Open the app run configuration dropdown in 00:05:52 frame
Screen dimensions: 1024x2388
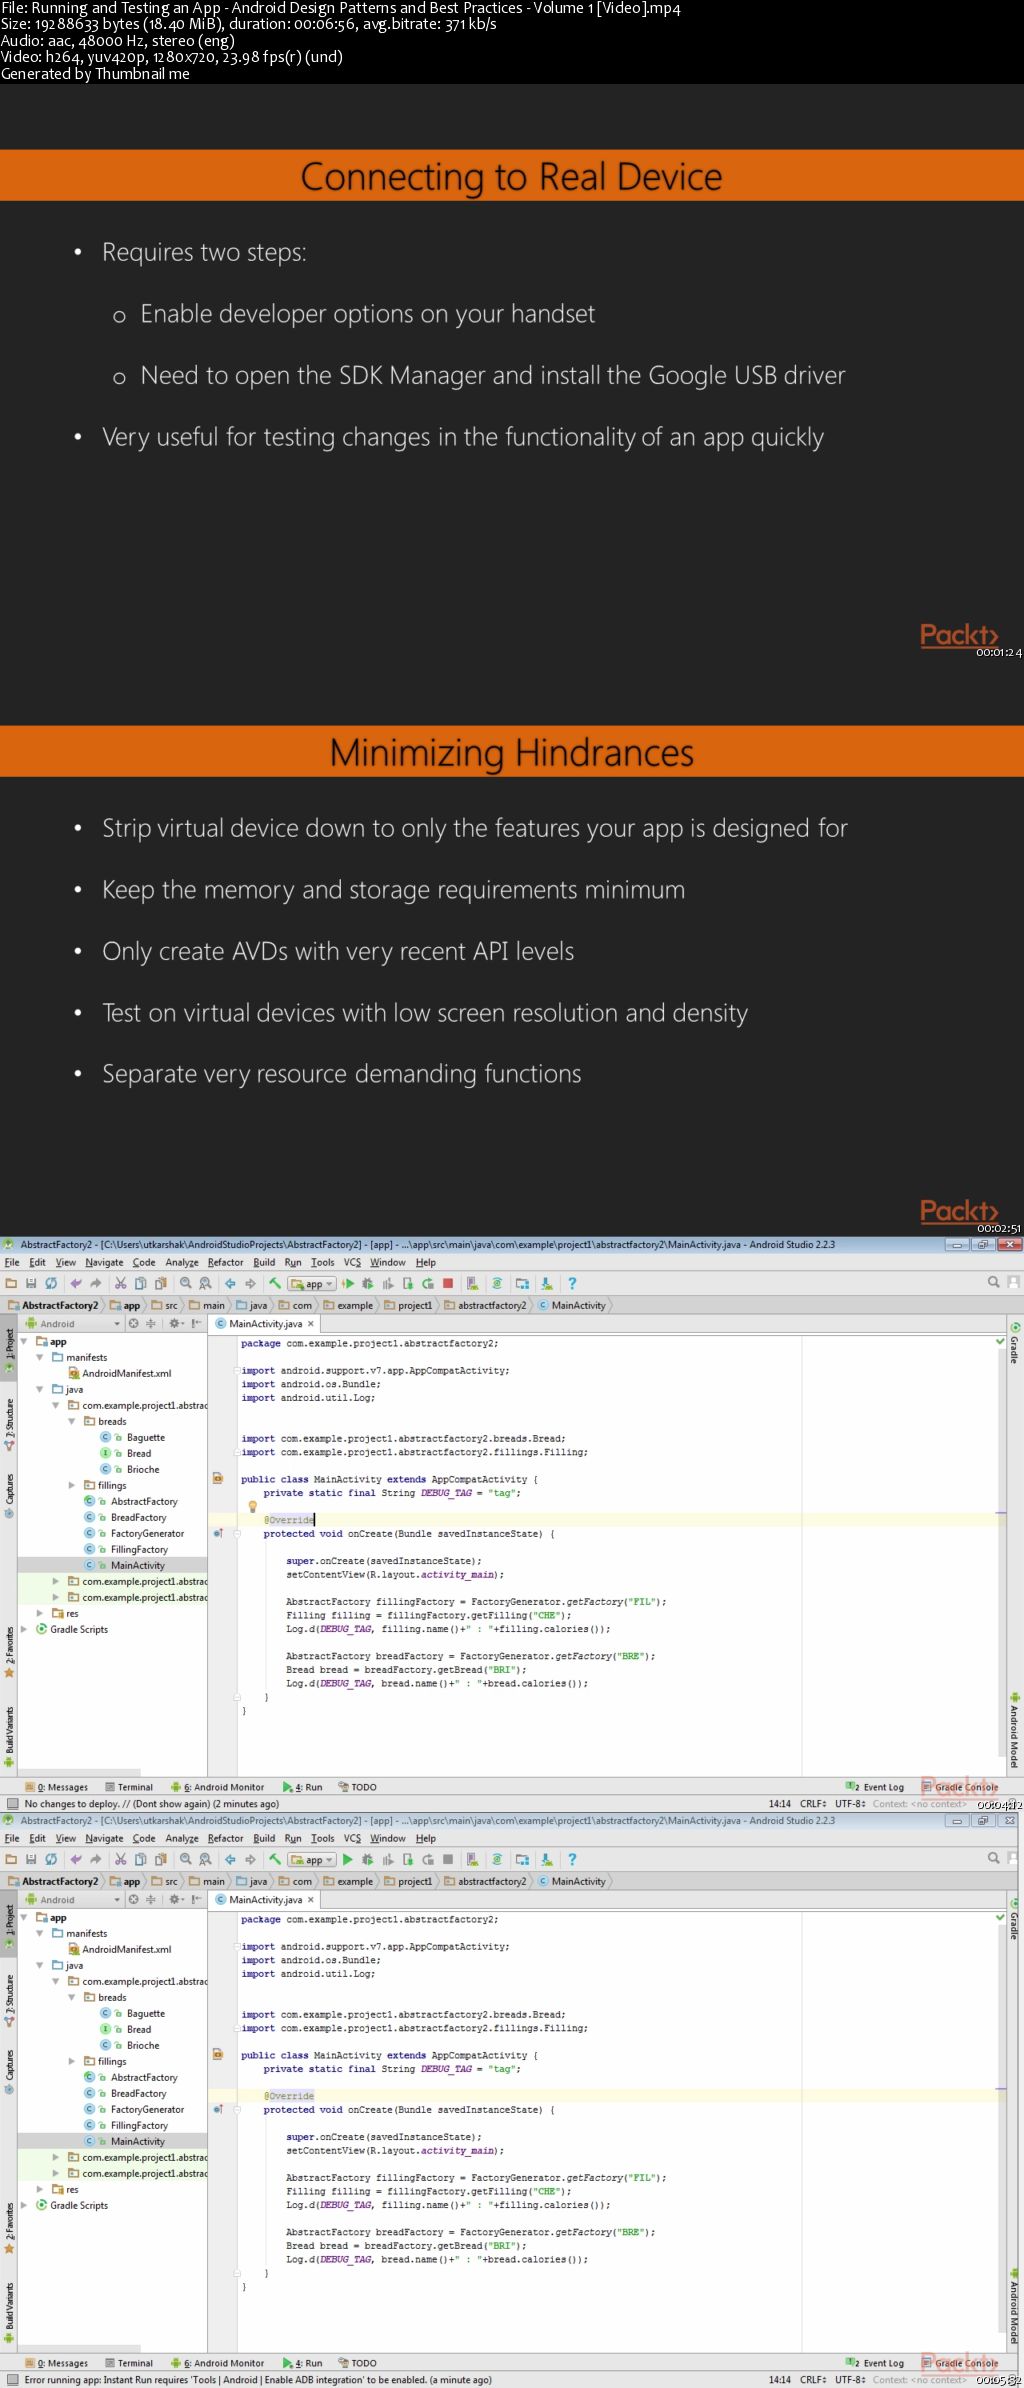coord(312,1860)
